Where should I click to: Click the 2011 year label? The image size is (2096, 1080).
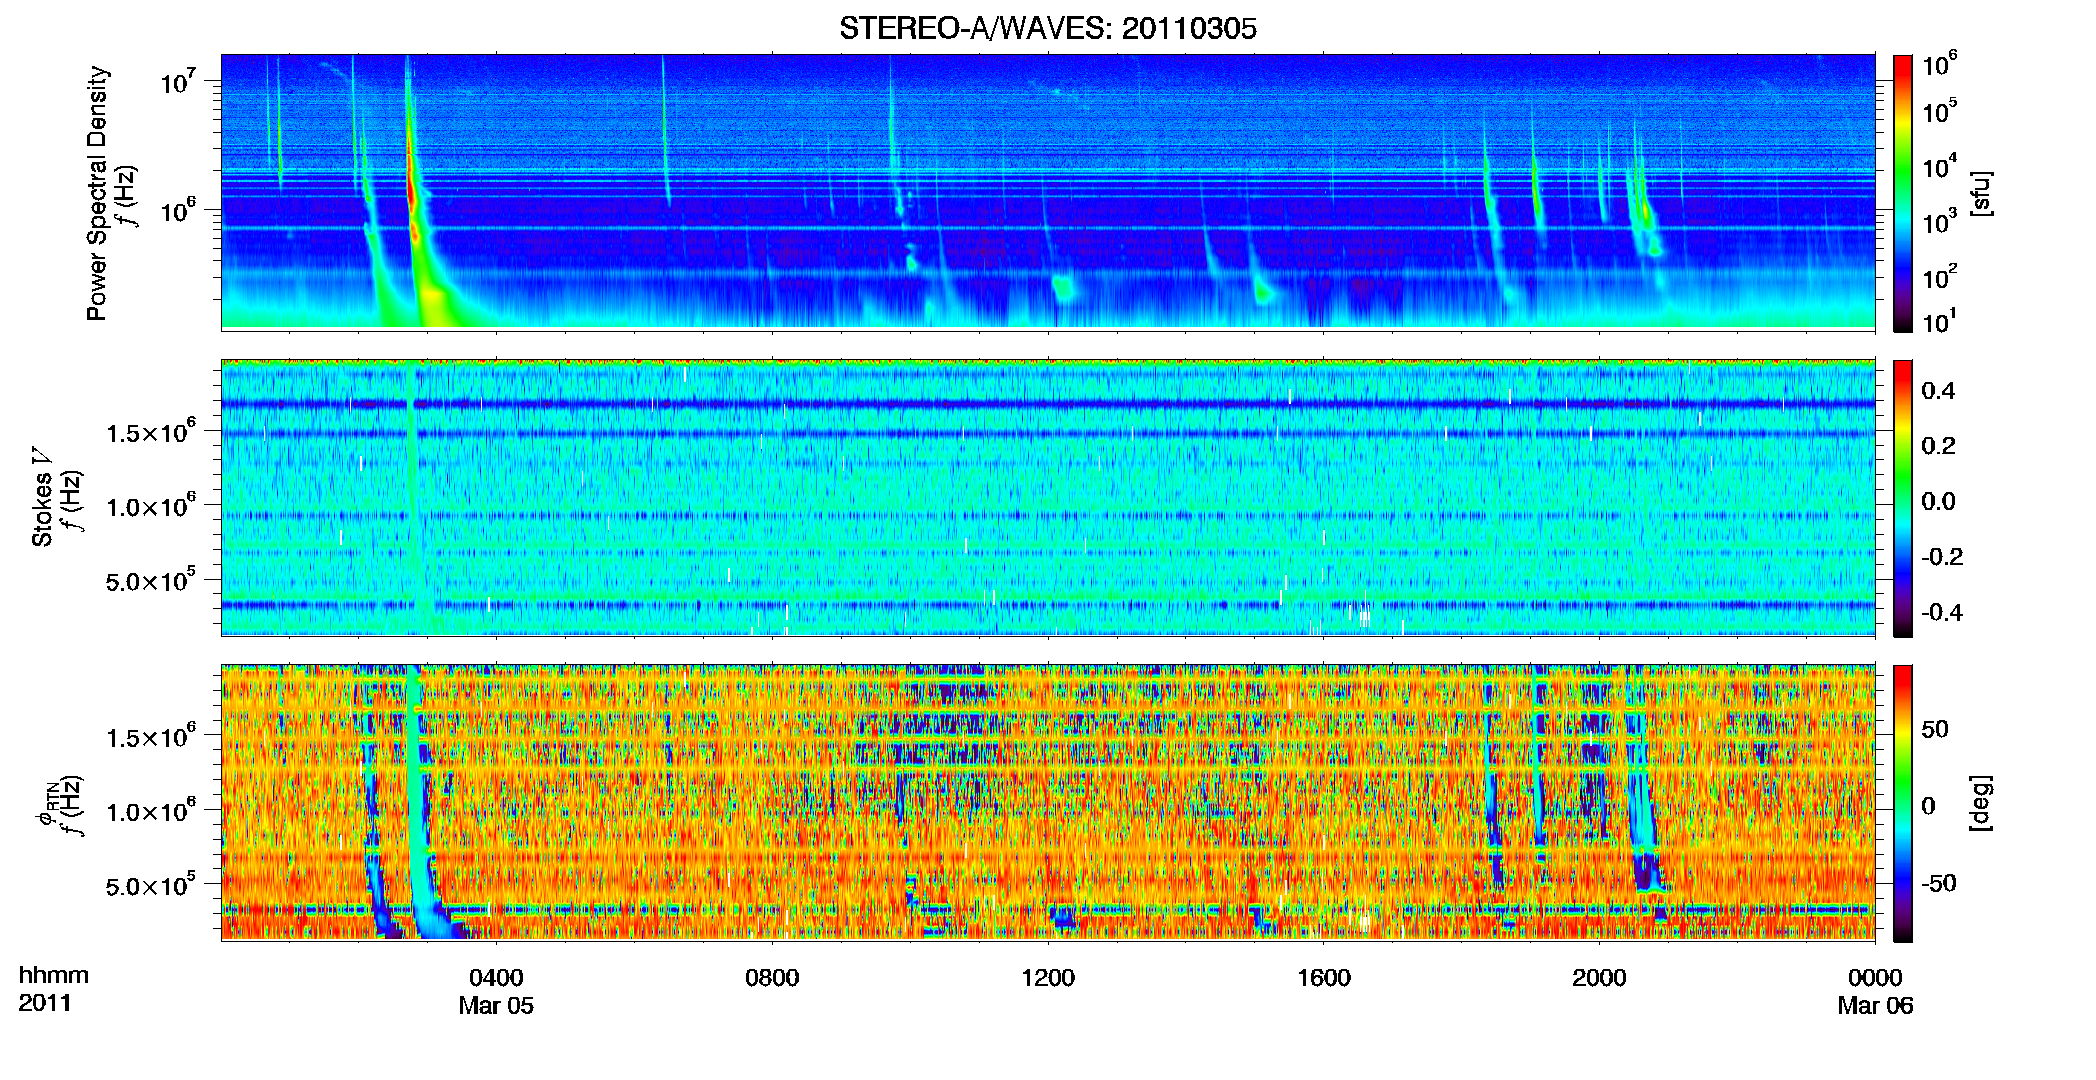coord(45,1004)
